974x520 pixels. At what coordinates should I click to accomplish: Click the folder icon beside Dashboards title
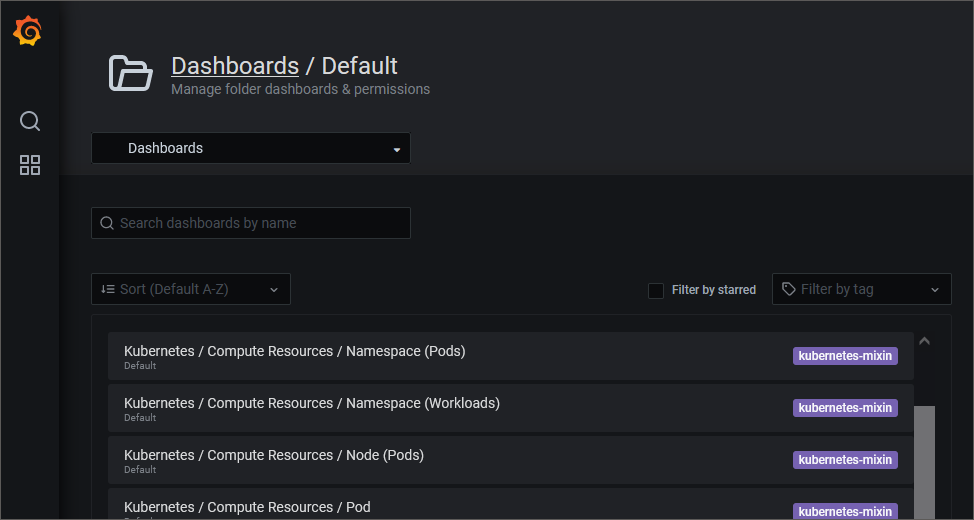click(x=131, y=74)
